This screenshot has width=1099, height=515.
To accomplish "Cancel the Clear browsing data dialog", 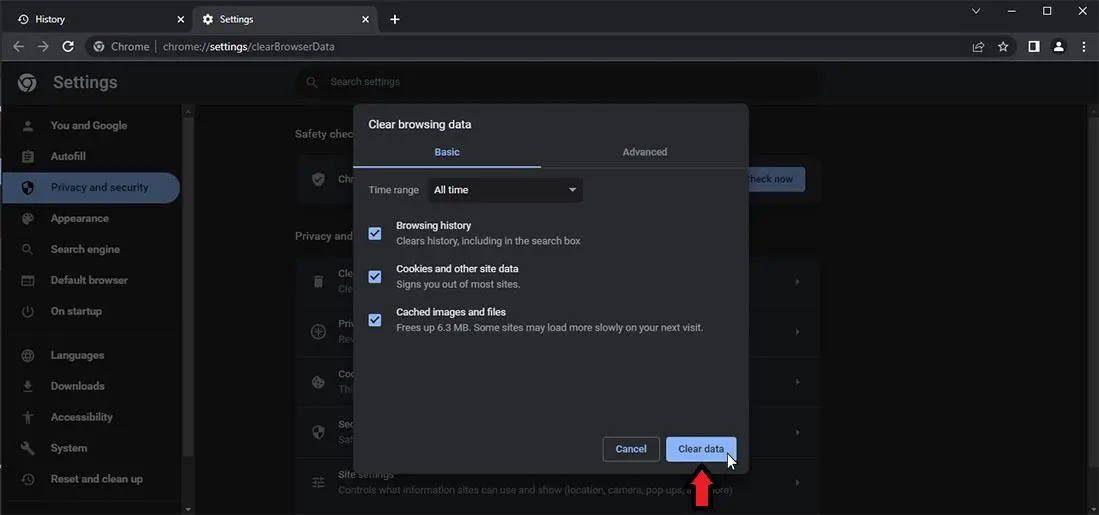I will [x=631, y=449].
